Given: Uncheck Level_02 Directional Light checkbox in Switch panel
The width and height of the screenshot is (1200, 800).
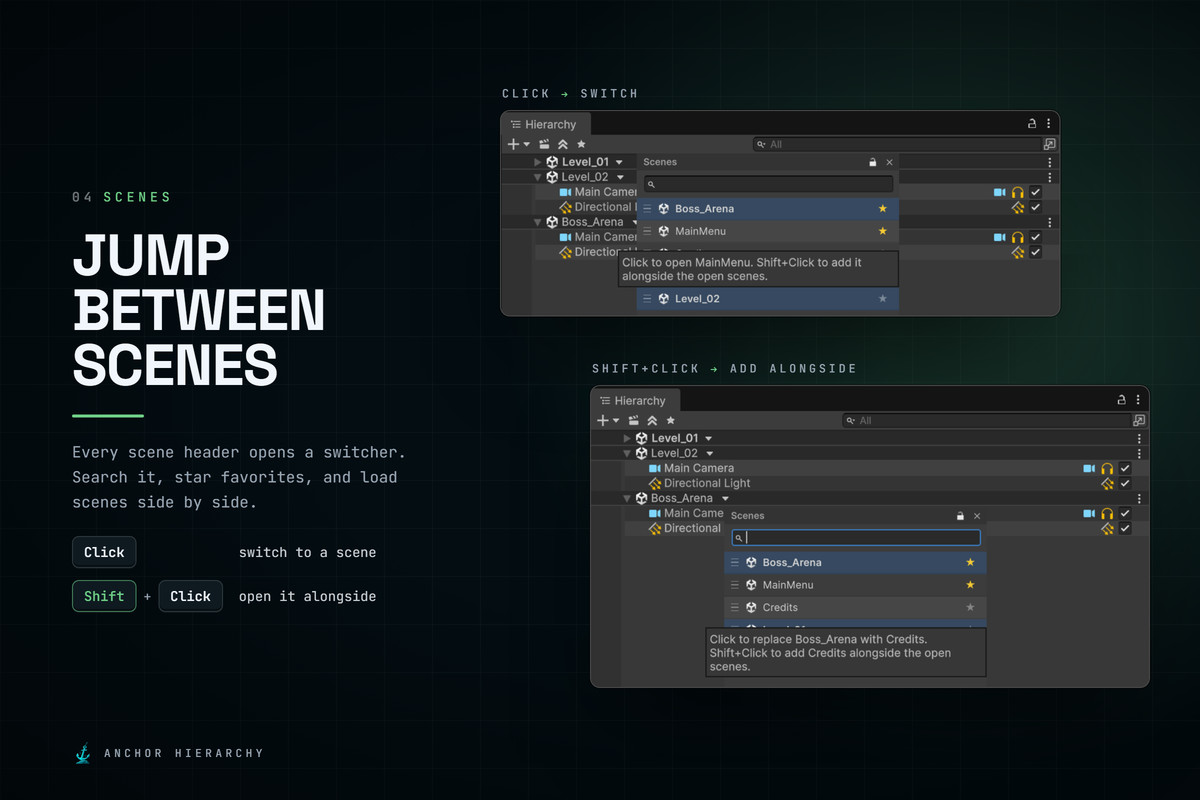Looking at the screenshot, I should 1036,207.
